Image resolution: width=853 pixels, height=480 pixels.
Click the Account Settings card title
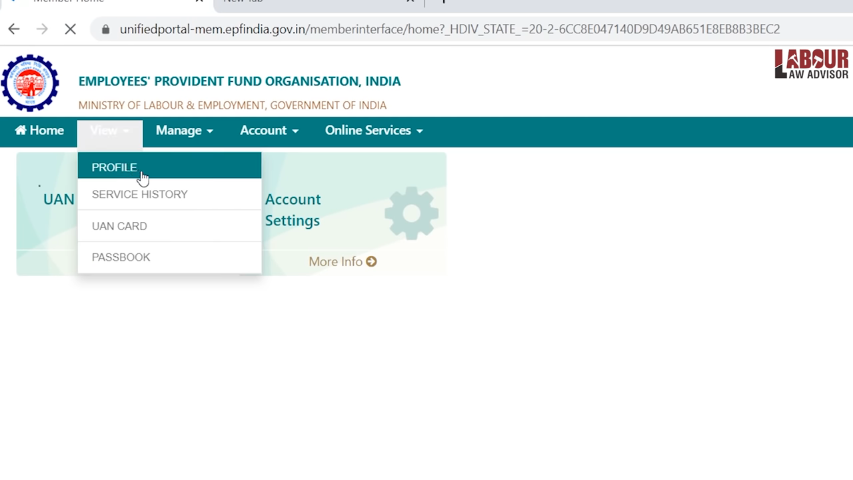pos(293,210)
